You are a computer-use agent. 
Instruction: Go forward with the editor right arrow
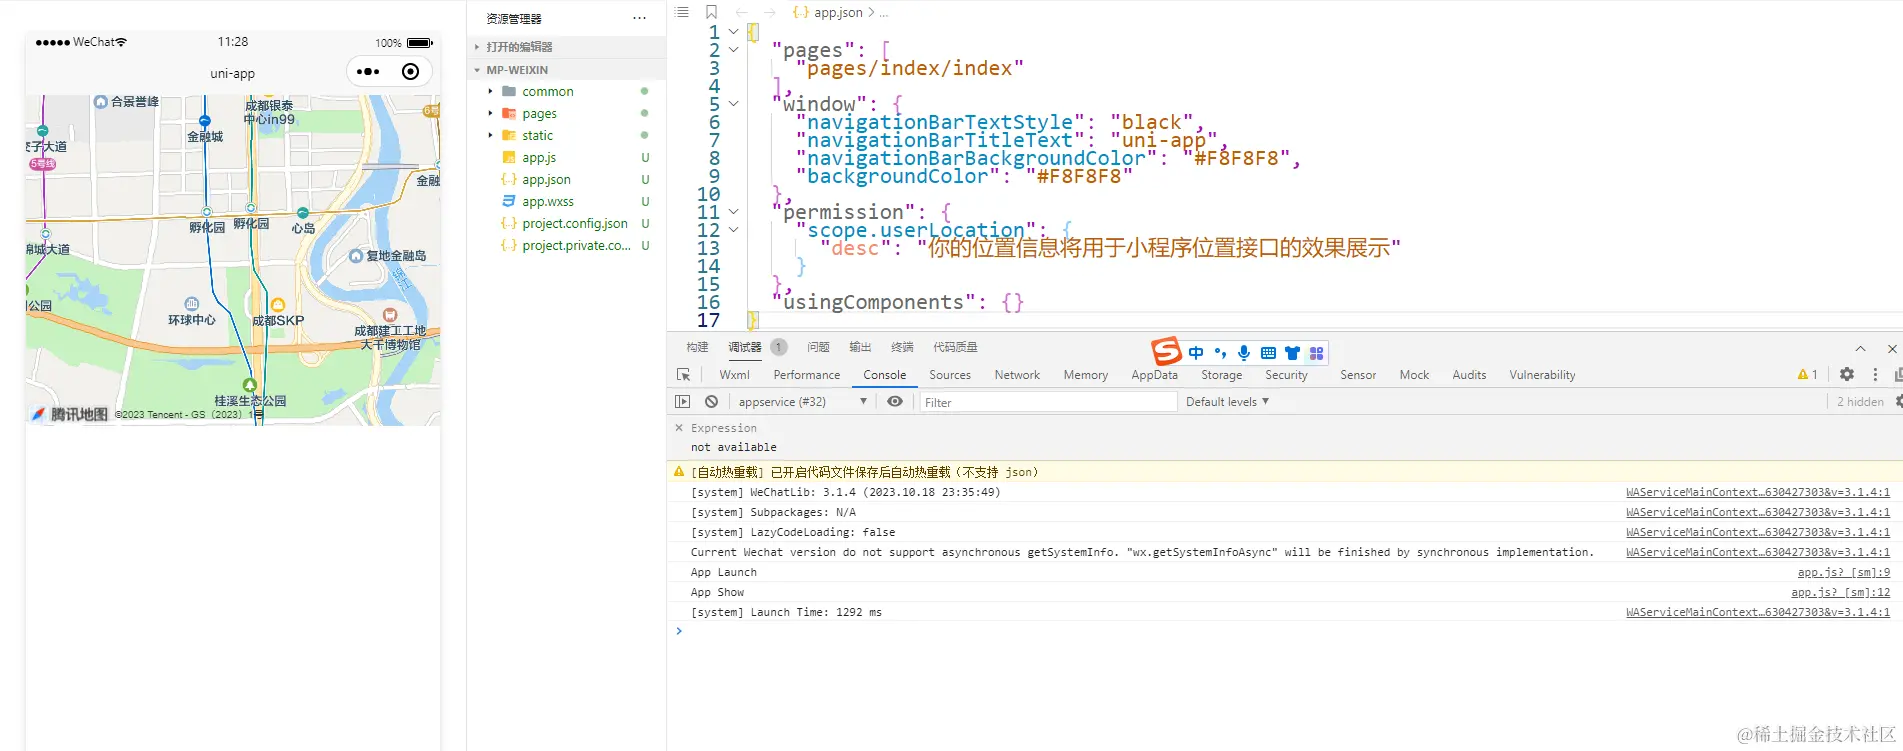tap(769, 12)
